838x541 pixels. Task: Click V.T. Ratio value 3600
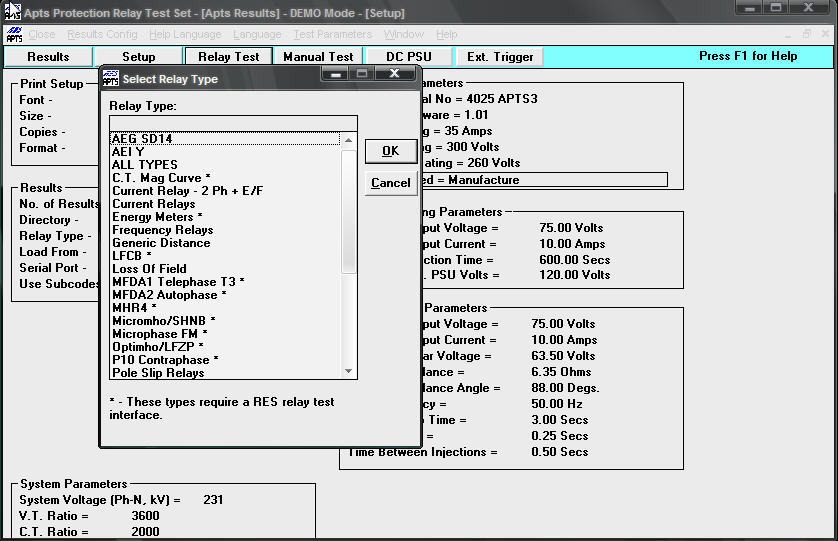145,516
